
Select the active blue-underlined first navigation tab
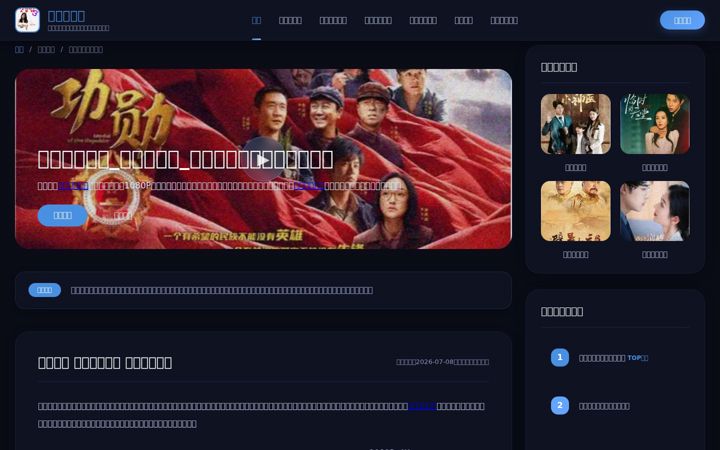pos(256,20)
